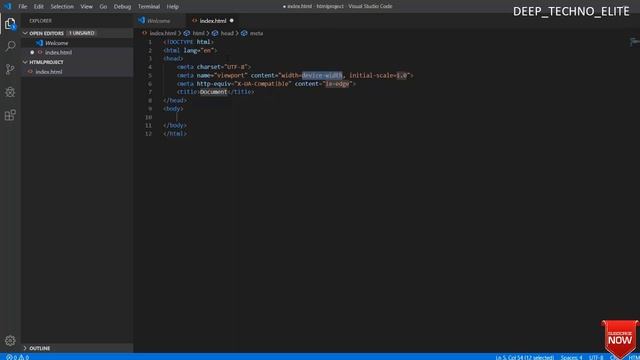
Task: Click the html symbol icon in breadcrumbs
Action: coord(187,33)
